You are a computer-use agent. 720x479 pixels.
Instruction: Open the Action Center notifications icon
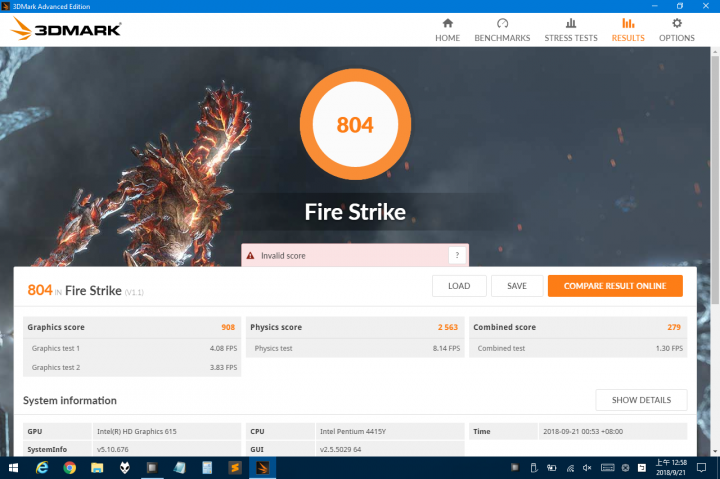(701, 468)
